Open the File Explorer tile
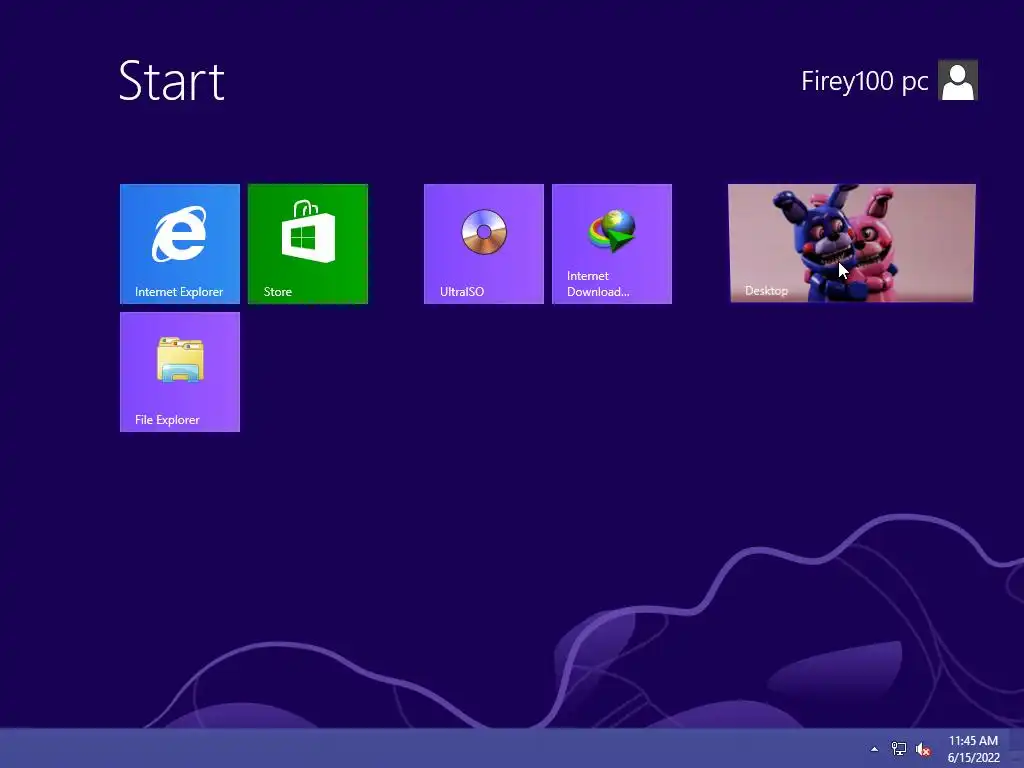This screenshot has width=1024, height=768. point(180,372)
